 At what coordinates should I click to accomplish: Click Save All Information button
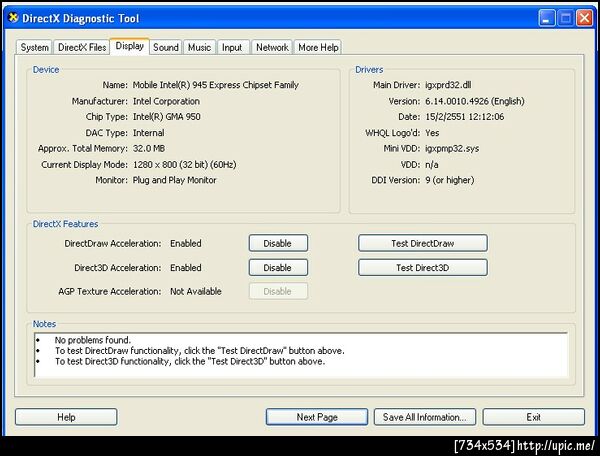click(425, 417)
